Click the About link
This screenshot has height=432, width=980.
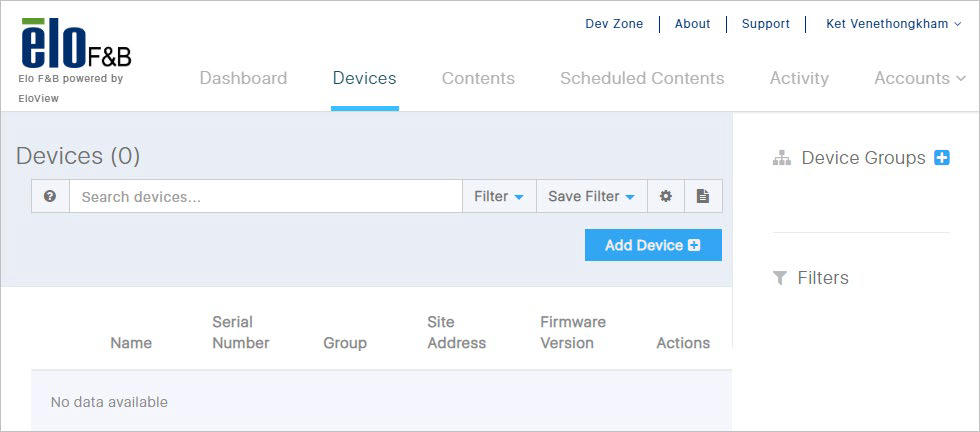coord(692,24)
